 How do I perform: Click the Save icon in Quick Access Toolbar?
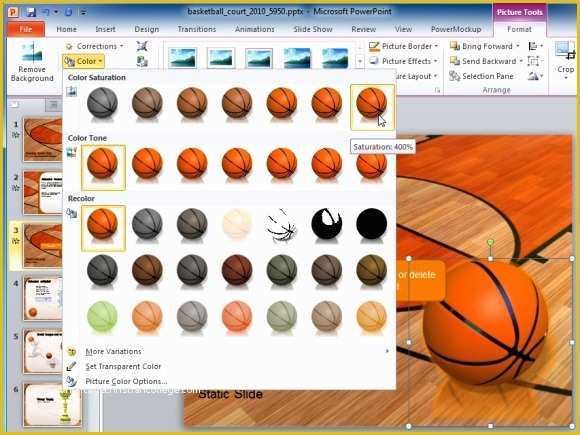pyautogui.click(x=31, y=12)
